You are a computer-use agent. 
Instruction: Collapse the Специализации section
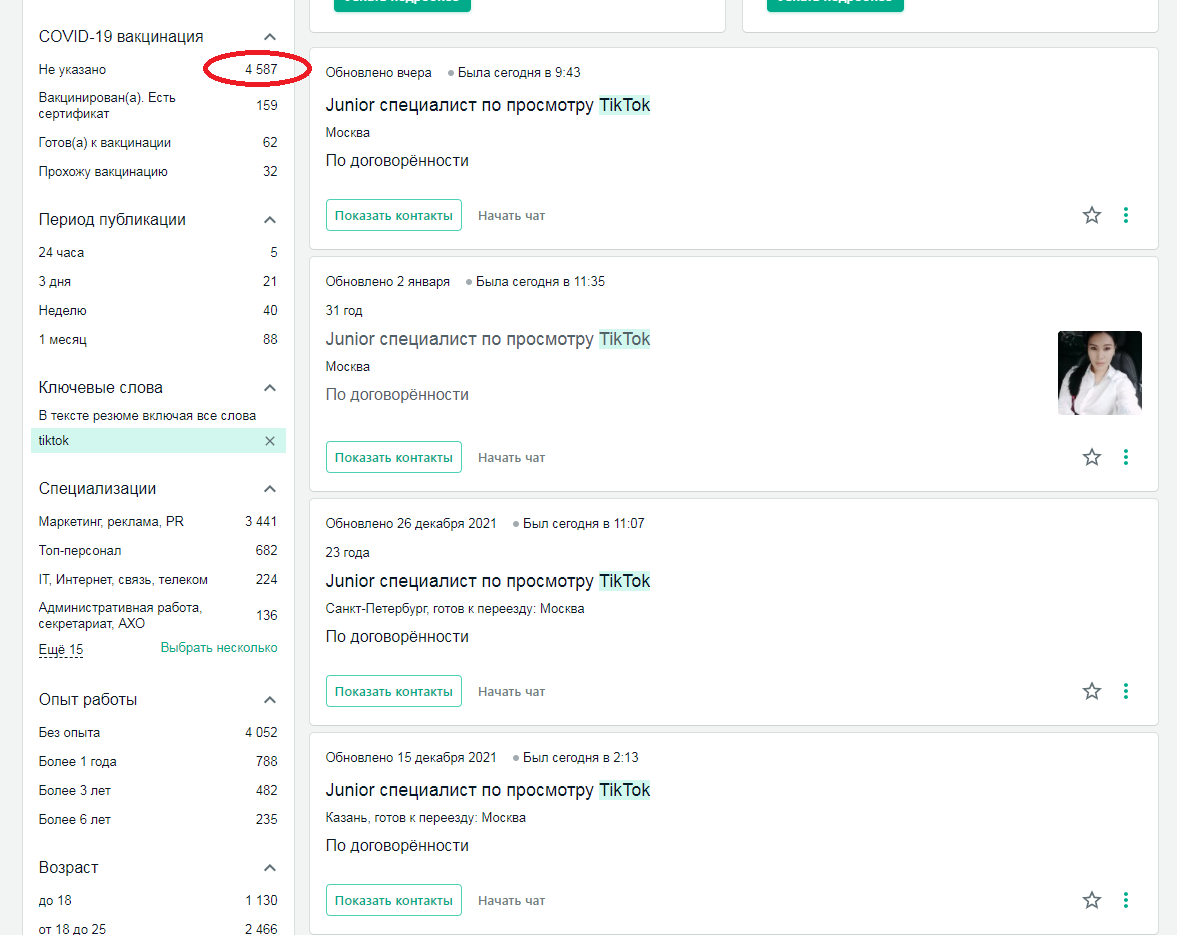click(x=270, y=489)
